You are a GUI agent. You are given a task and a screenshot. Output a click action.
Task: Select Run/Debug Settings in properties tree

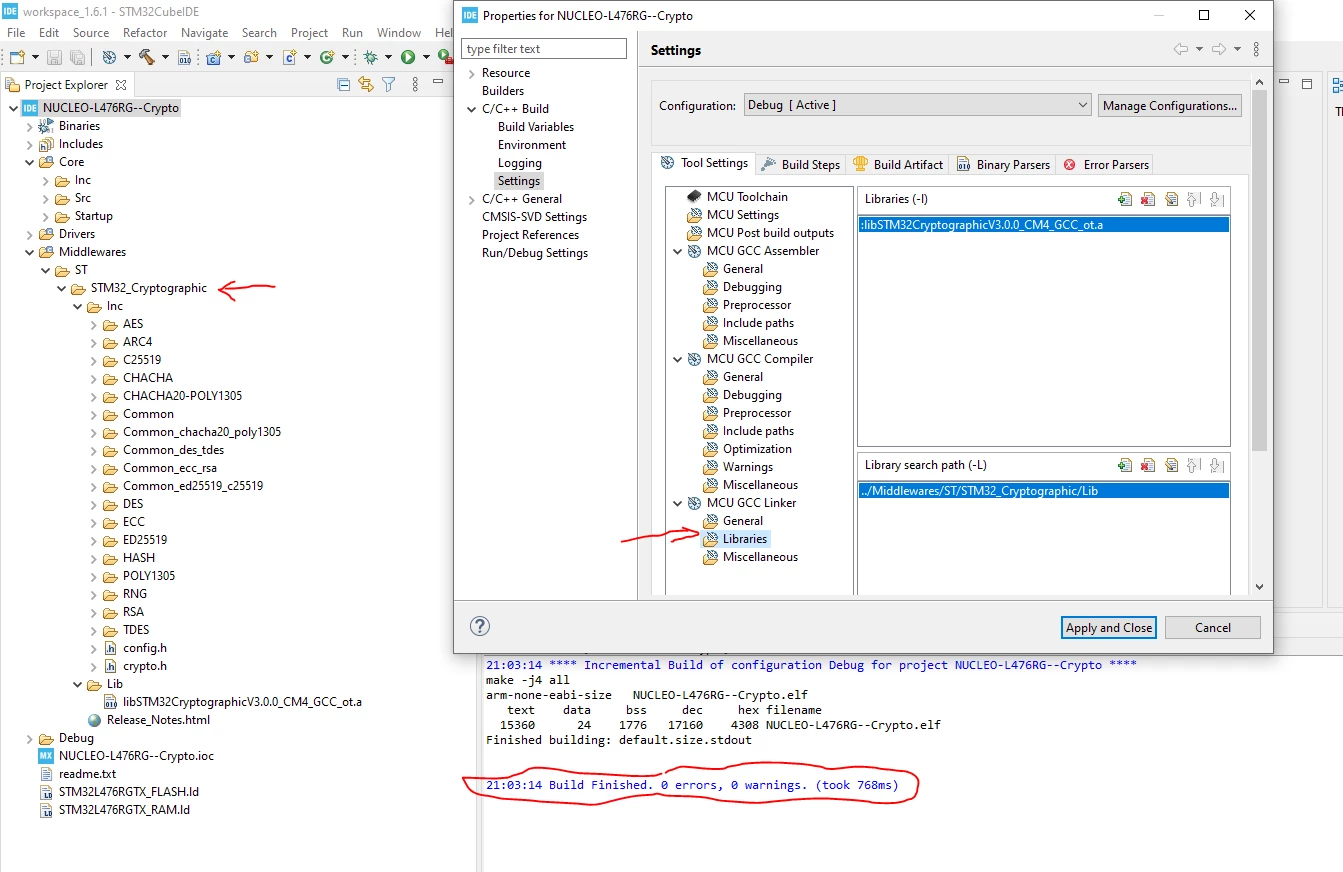pos(535,253)
